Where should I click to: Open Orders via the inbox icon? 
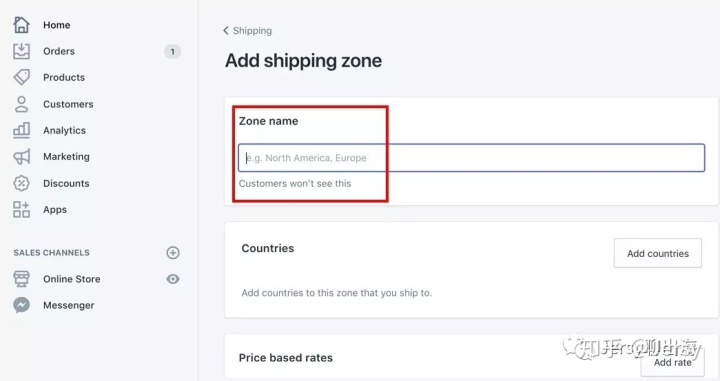pyautogui.click(x=21, y=51)
